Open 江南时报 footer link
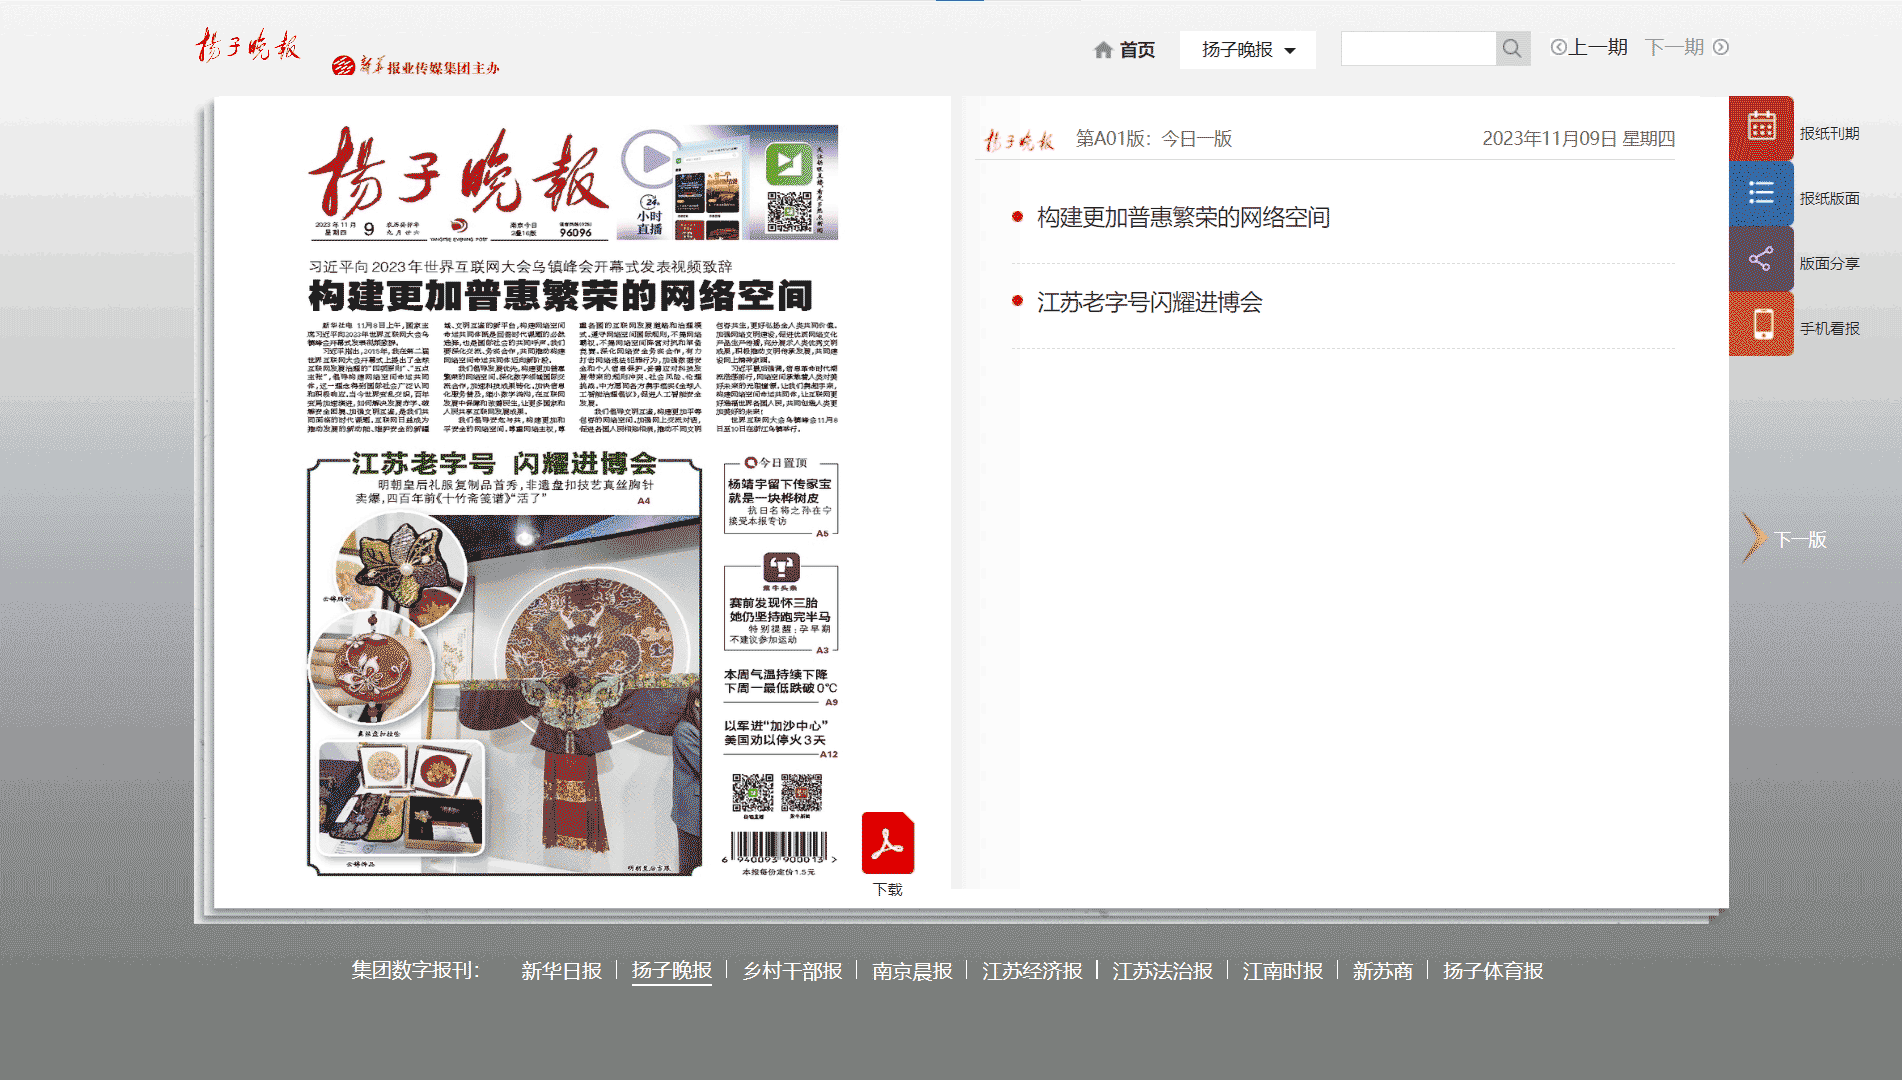The height and width of the screenshot is (1080, 1902). pyautogui.click(x=1282, y=971)
